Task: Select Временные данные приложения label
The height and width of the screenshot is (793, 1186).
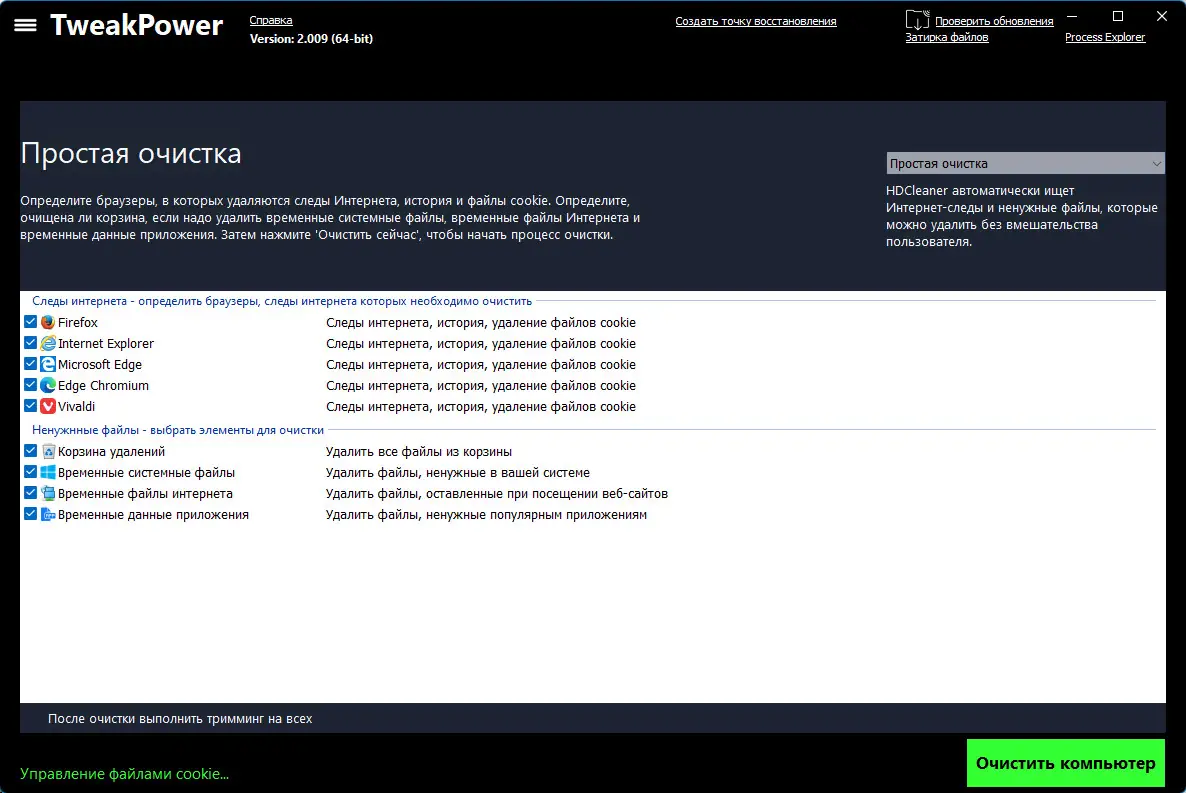Action: click(154, 515)
